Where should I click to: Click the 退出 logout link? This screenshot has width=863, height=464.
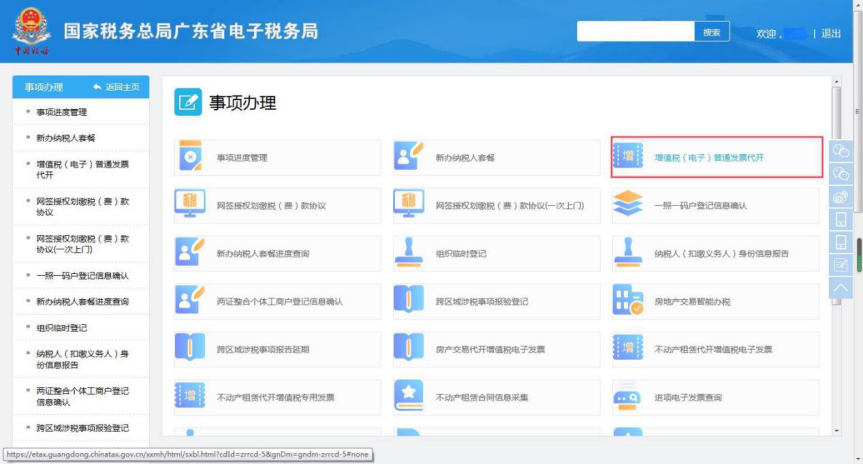coord(831,33)
